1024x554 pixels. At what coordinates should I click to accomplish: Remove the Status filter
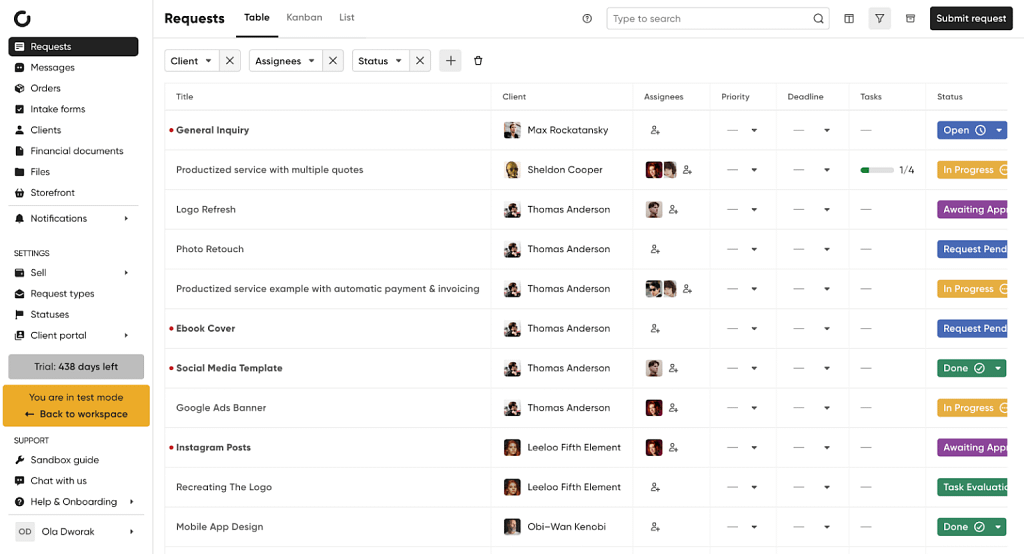(420, 61)
